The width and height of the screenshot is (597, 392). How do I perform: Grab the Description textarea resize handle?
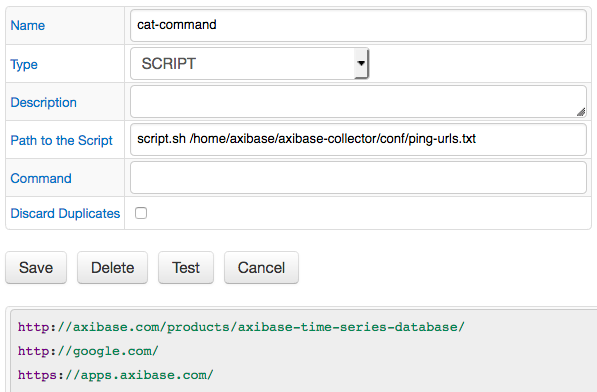581,112
